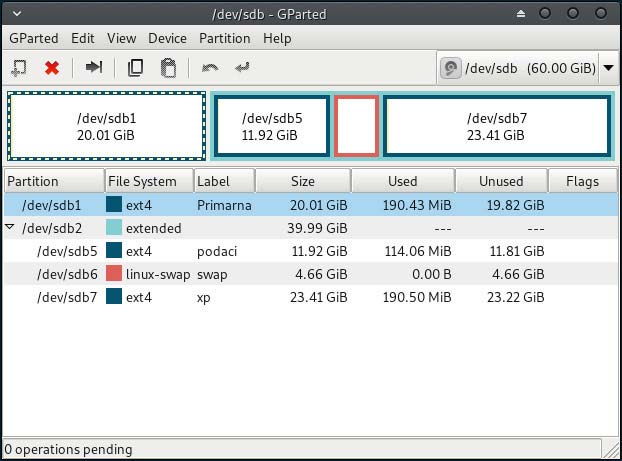Image resolution: width=622 pixels, height=461 pixels.
Task: Click the 0.00 B used value
Action: (x=432, y=274)
